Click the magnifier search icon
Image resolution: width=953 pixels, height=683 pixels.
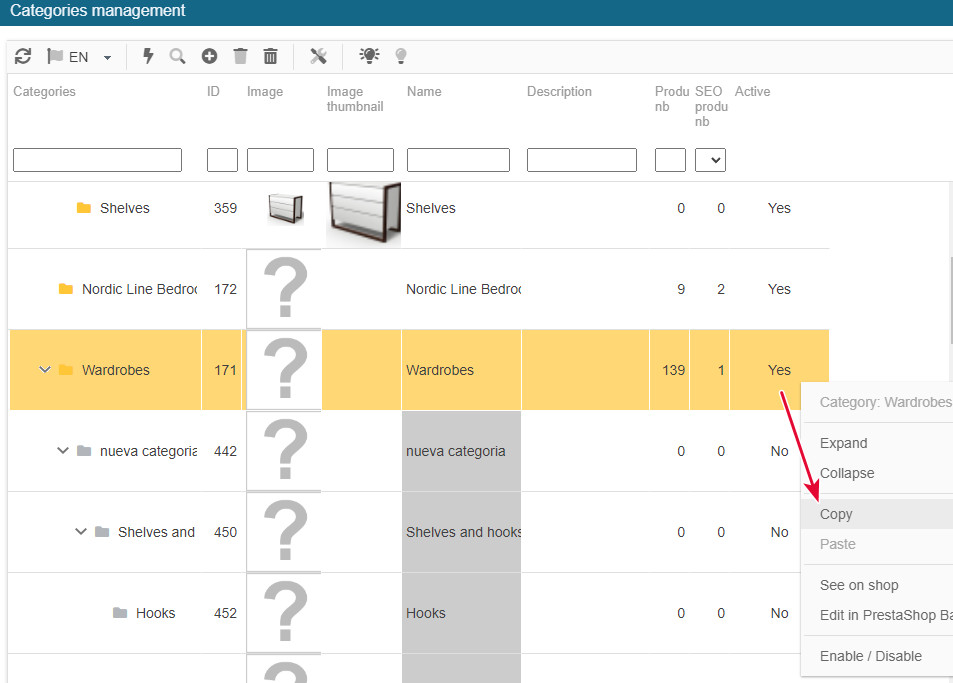pos(177,56)
